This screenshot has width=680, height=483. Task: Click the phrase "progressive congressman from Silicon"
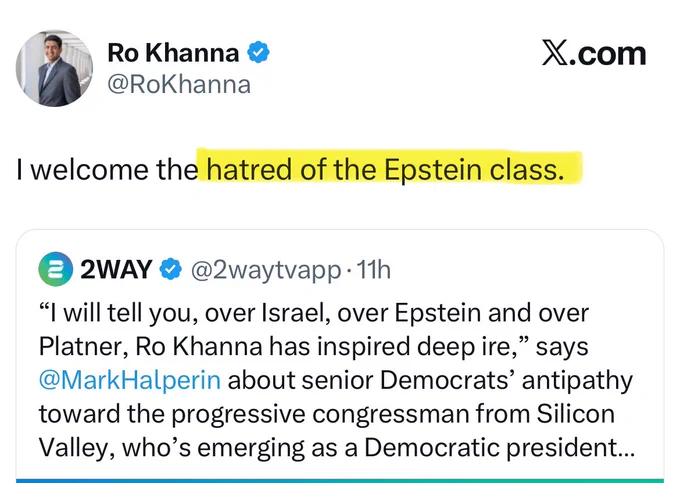coord(393,414)
